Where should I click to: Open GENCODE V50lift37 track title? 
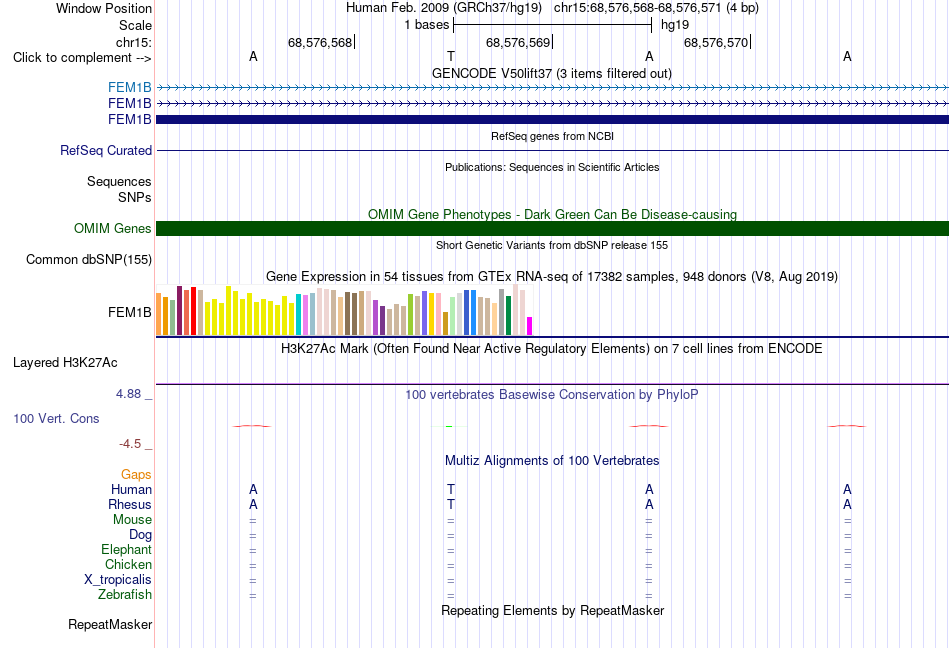pyautogui.click(x=552, y=73)
